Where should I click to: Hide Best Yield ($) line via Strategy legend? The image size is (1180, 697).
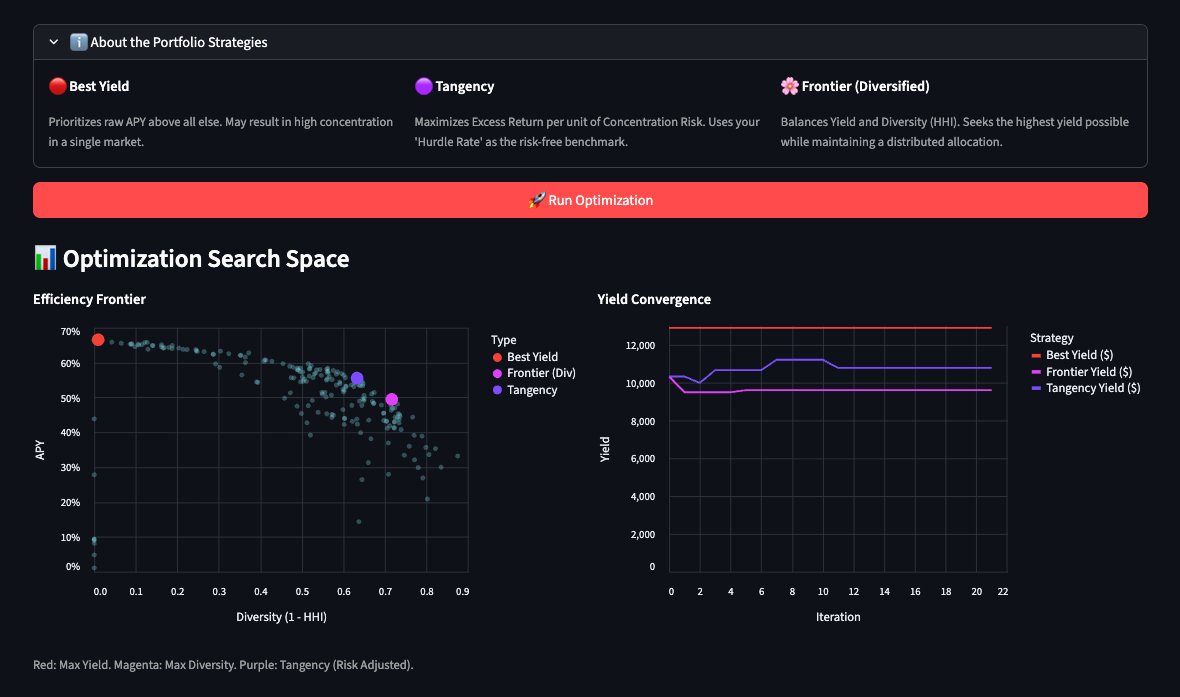(x=1078, y=355)
